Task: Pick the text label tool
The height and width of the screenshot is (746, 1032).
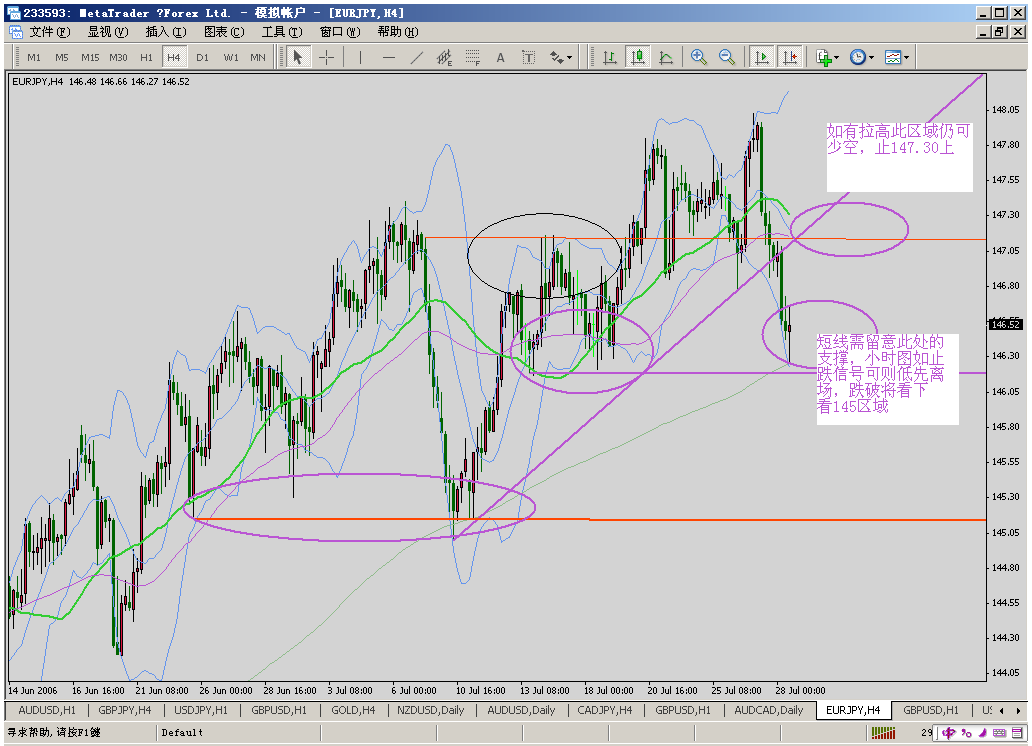Action: pos(528,58)
